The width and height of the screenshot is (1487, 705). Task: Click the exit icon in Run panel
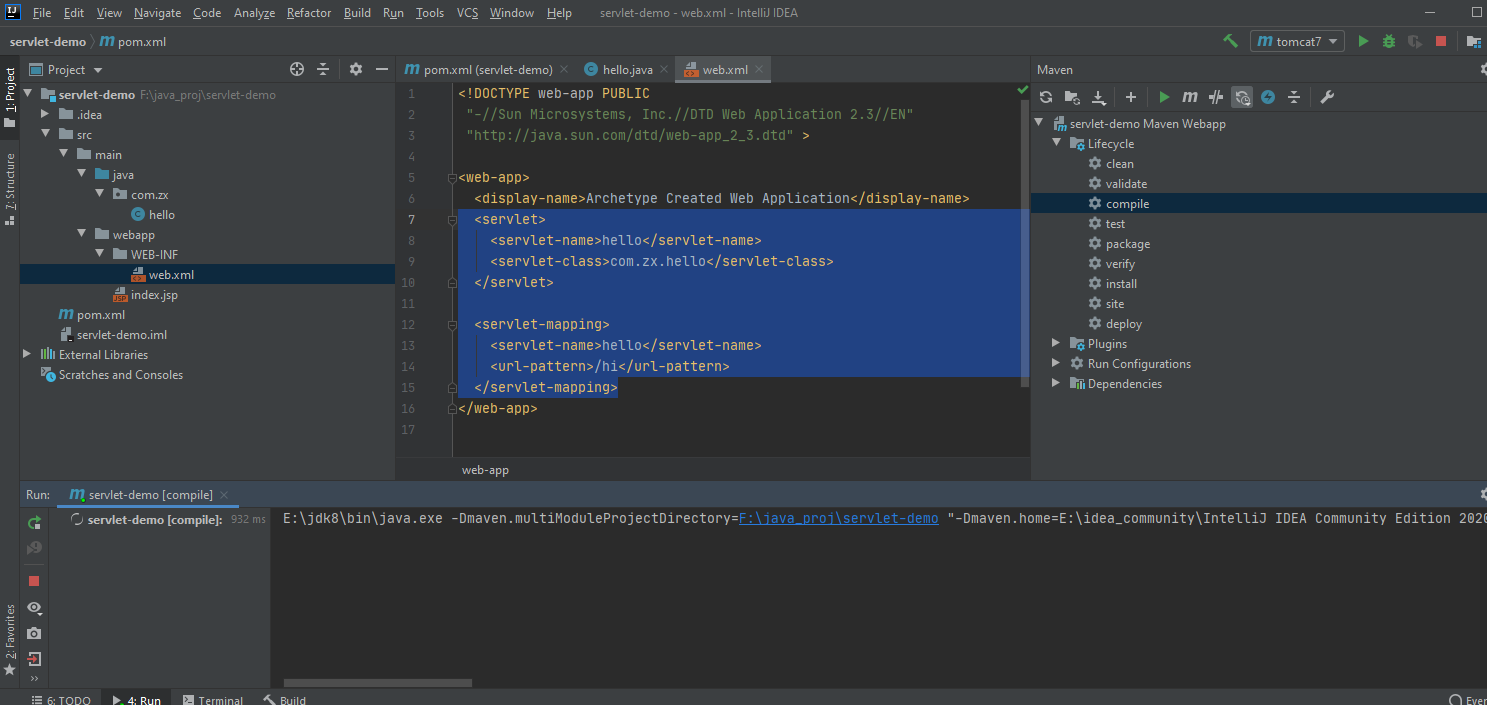click(34, 659)
